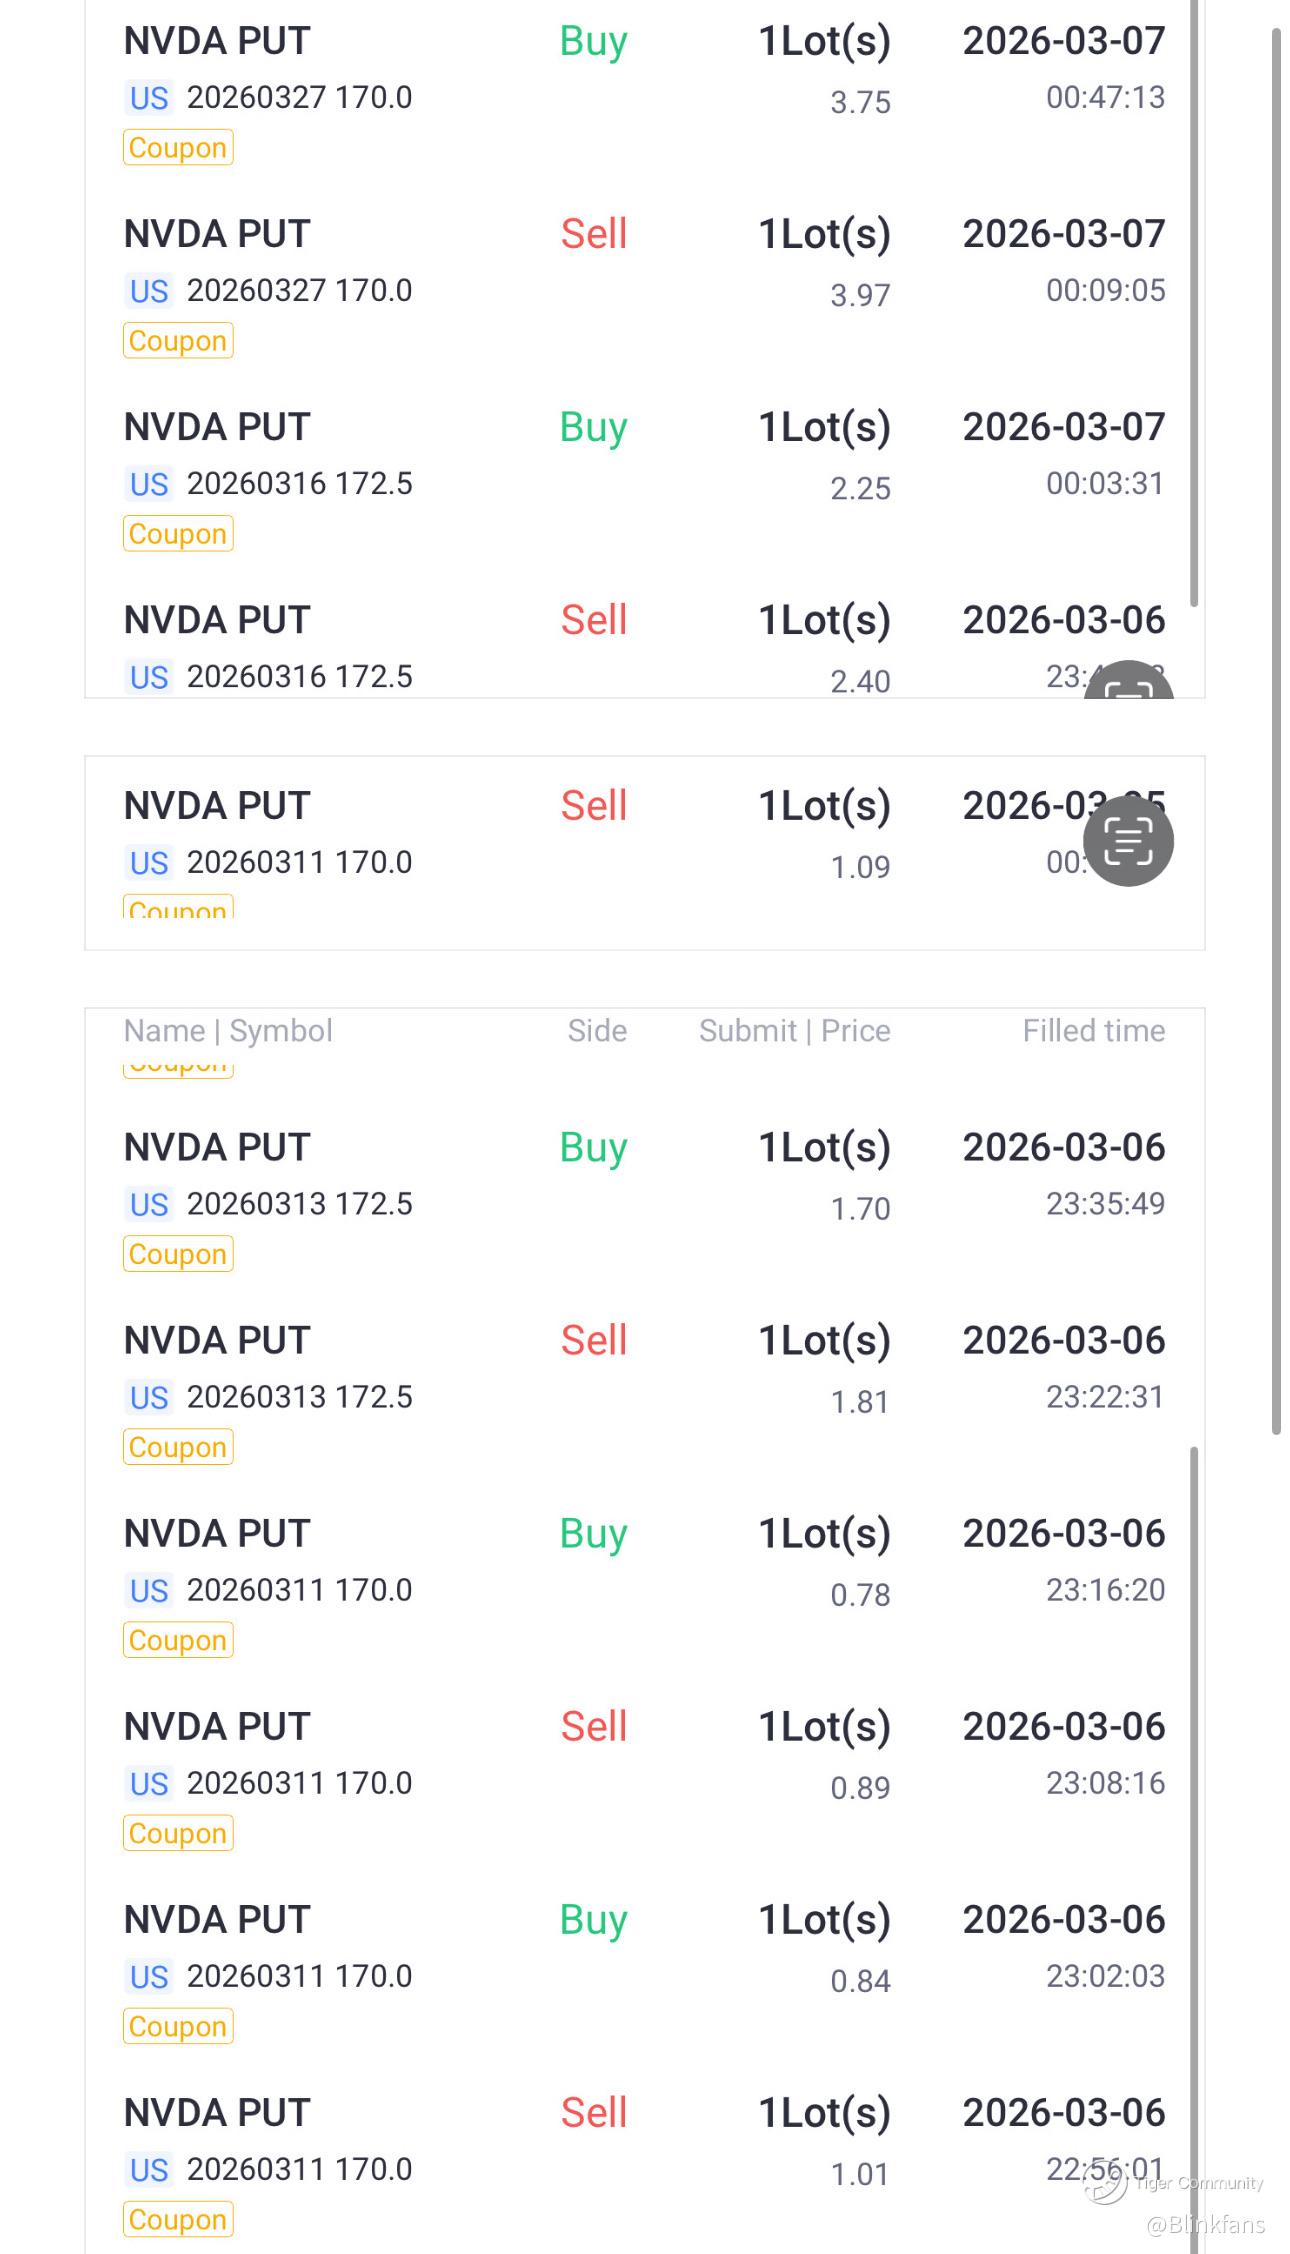Click the Filled time column header
1290x2254 pixels.
point(1093,1031)
